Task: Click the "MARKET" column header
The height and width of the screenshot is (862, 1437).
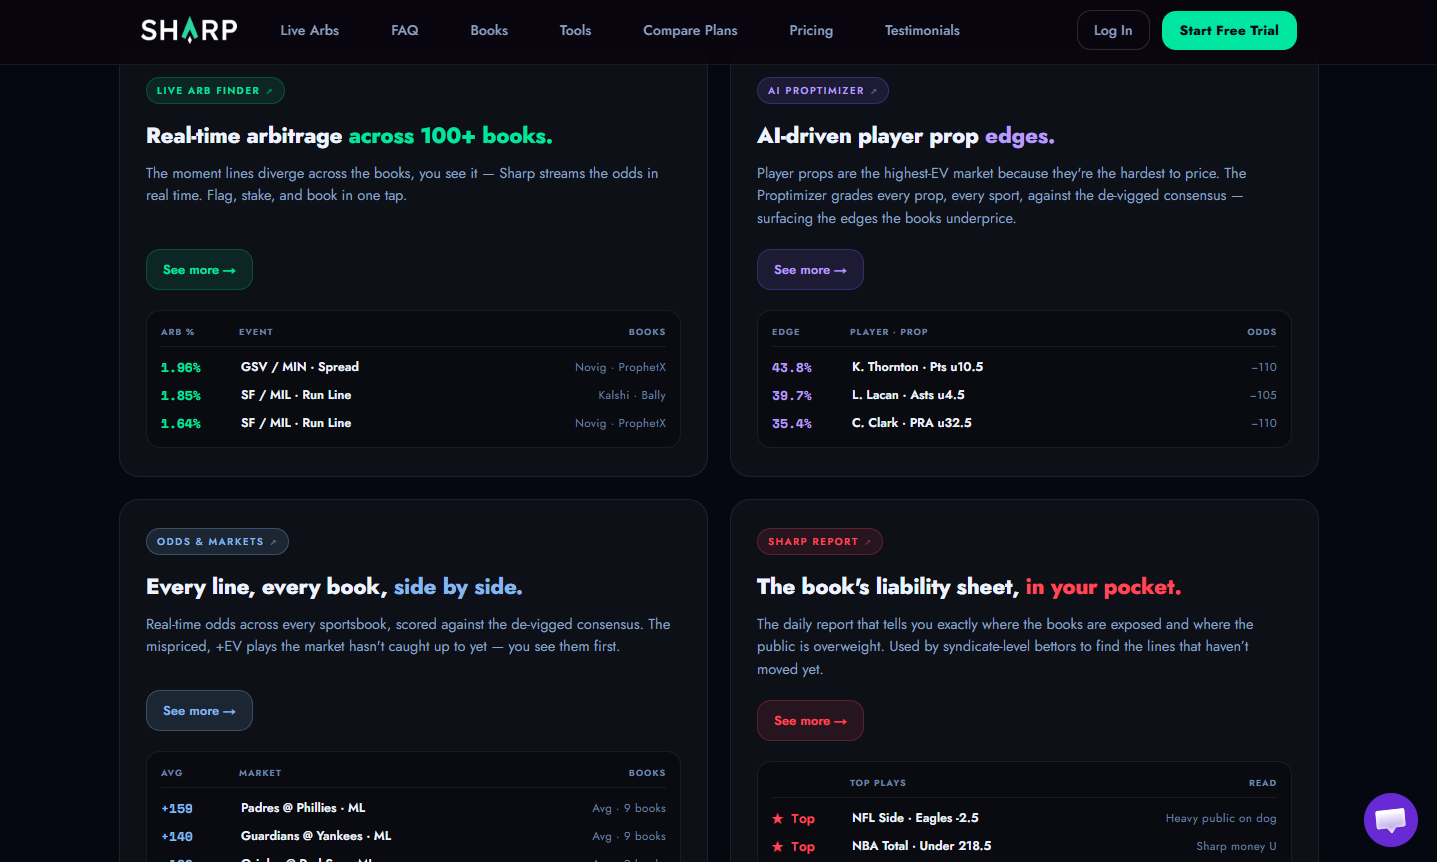Action: (x=260, y=773)
